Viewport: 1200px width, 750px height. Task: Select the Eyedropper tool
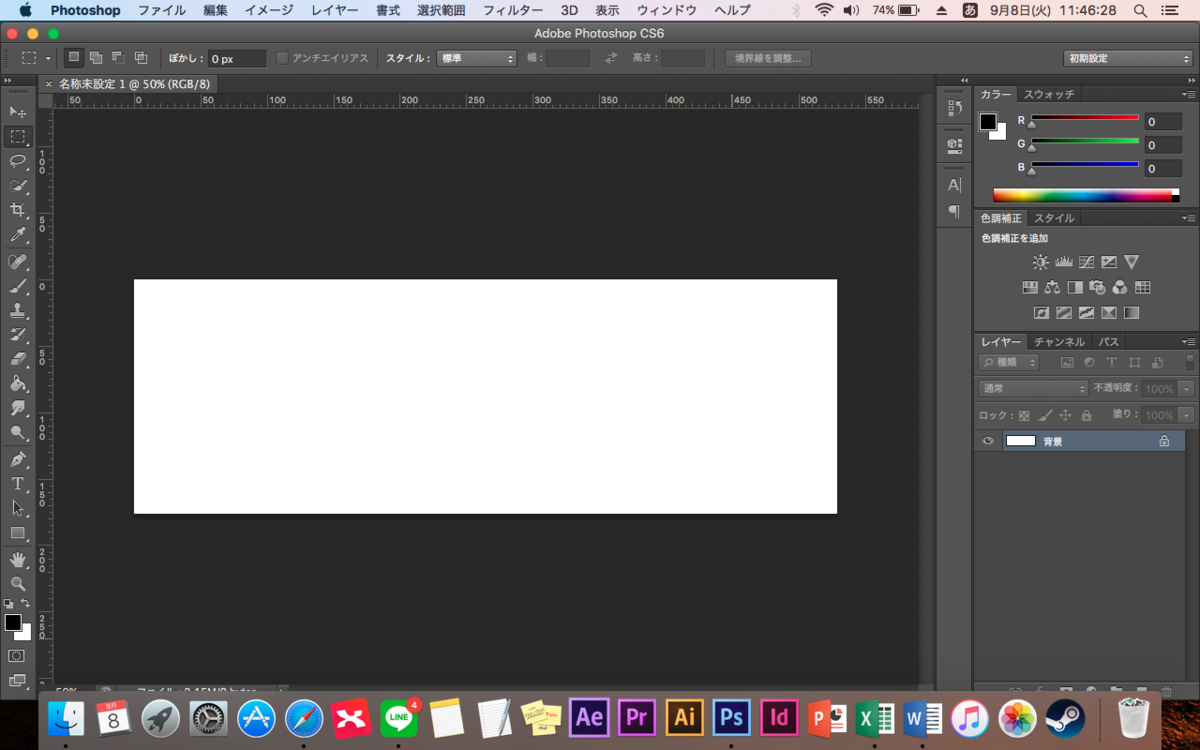coord(18,236)
